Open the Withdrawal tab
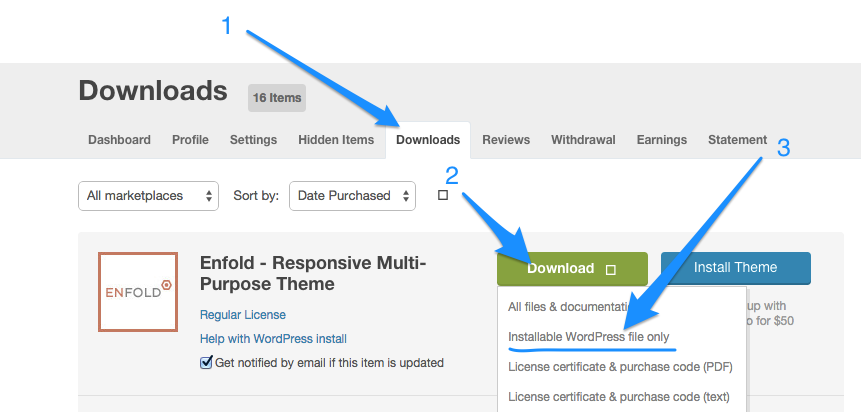This screenshot has width=861, height=412. tap(583, 140)
